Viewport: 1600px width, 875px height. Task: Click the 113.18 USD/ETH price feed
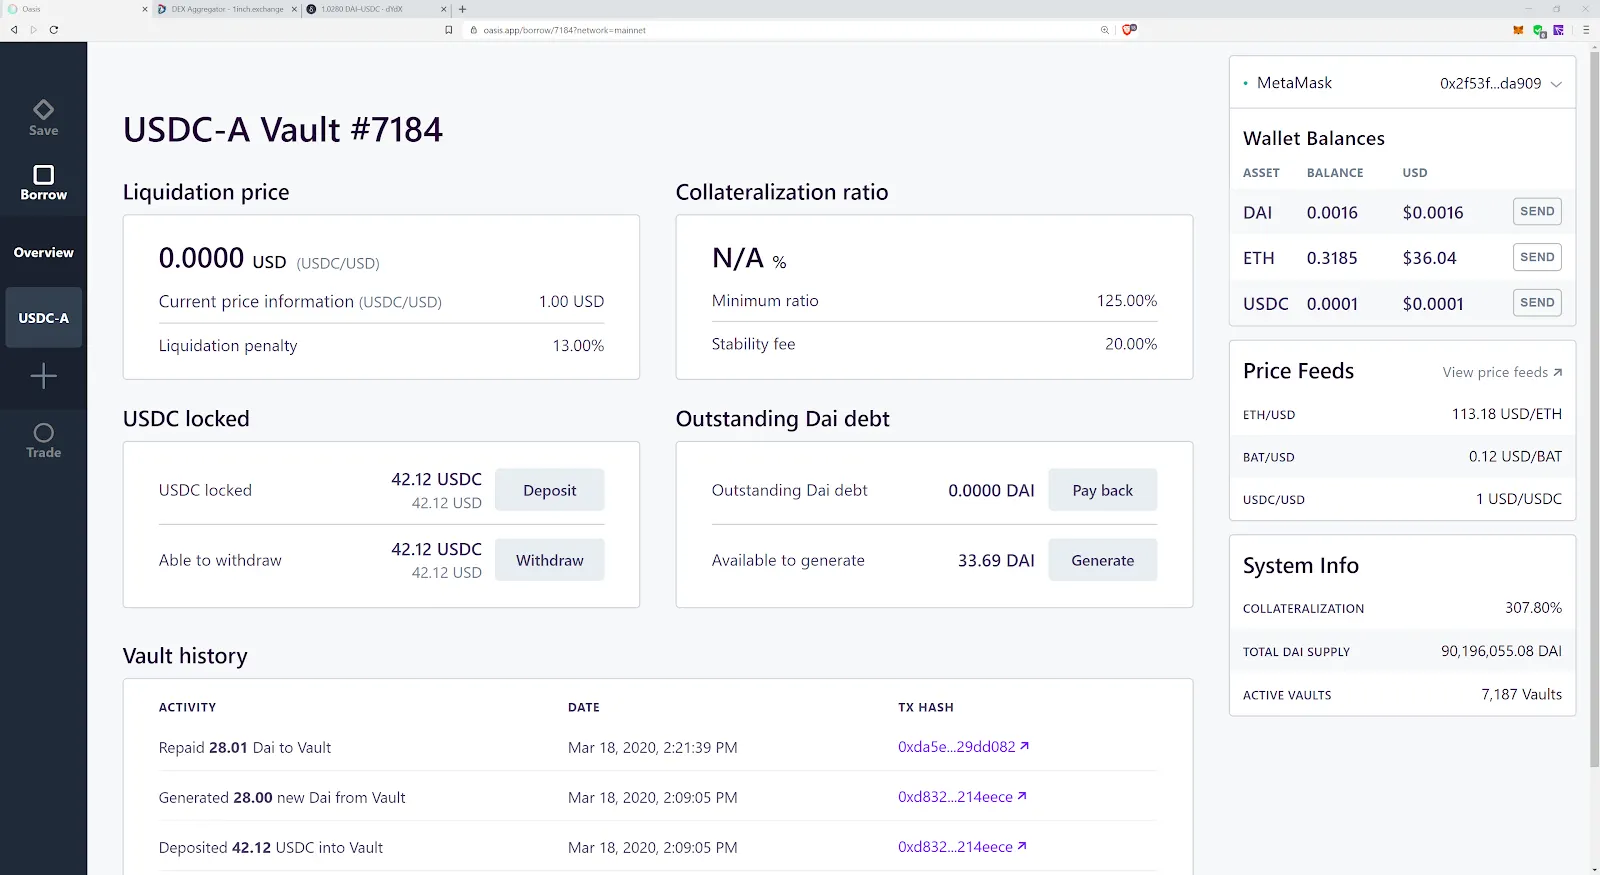1506,414
